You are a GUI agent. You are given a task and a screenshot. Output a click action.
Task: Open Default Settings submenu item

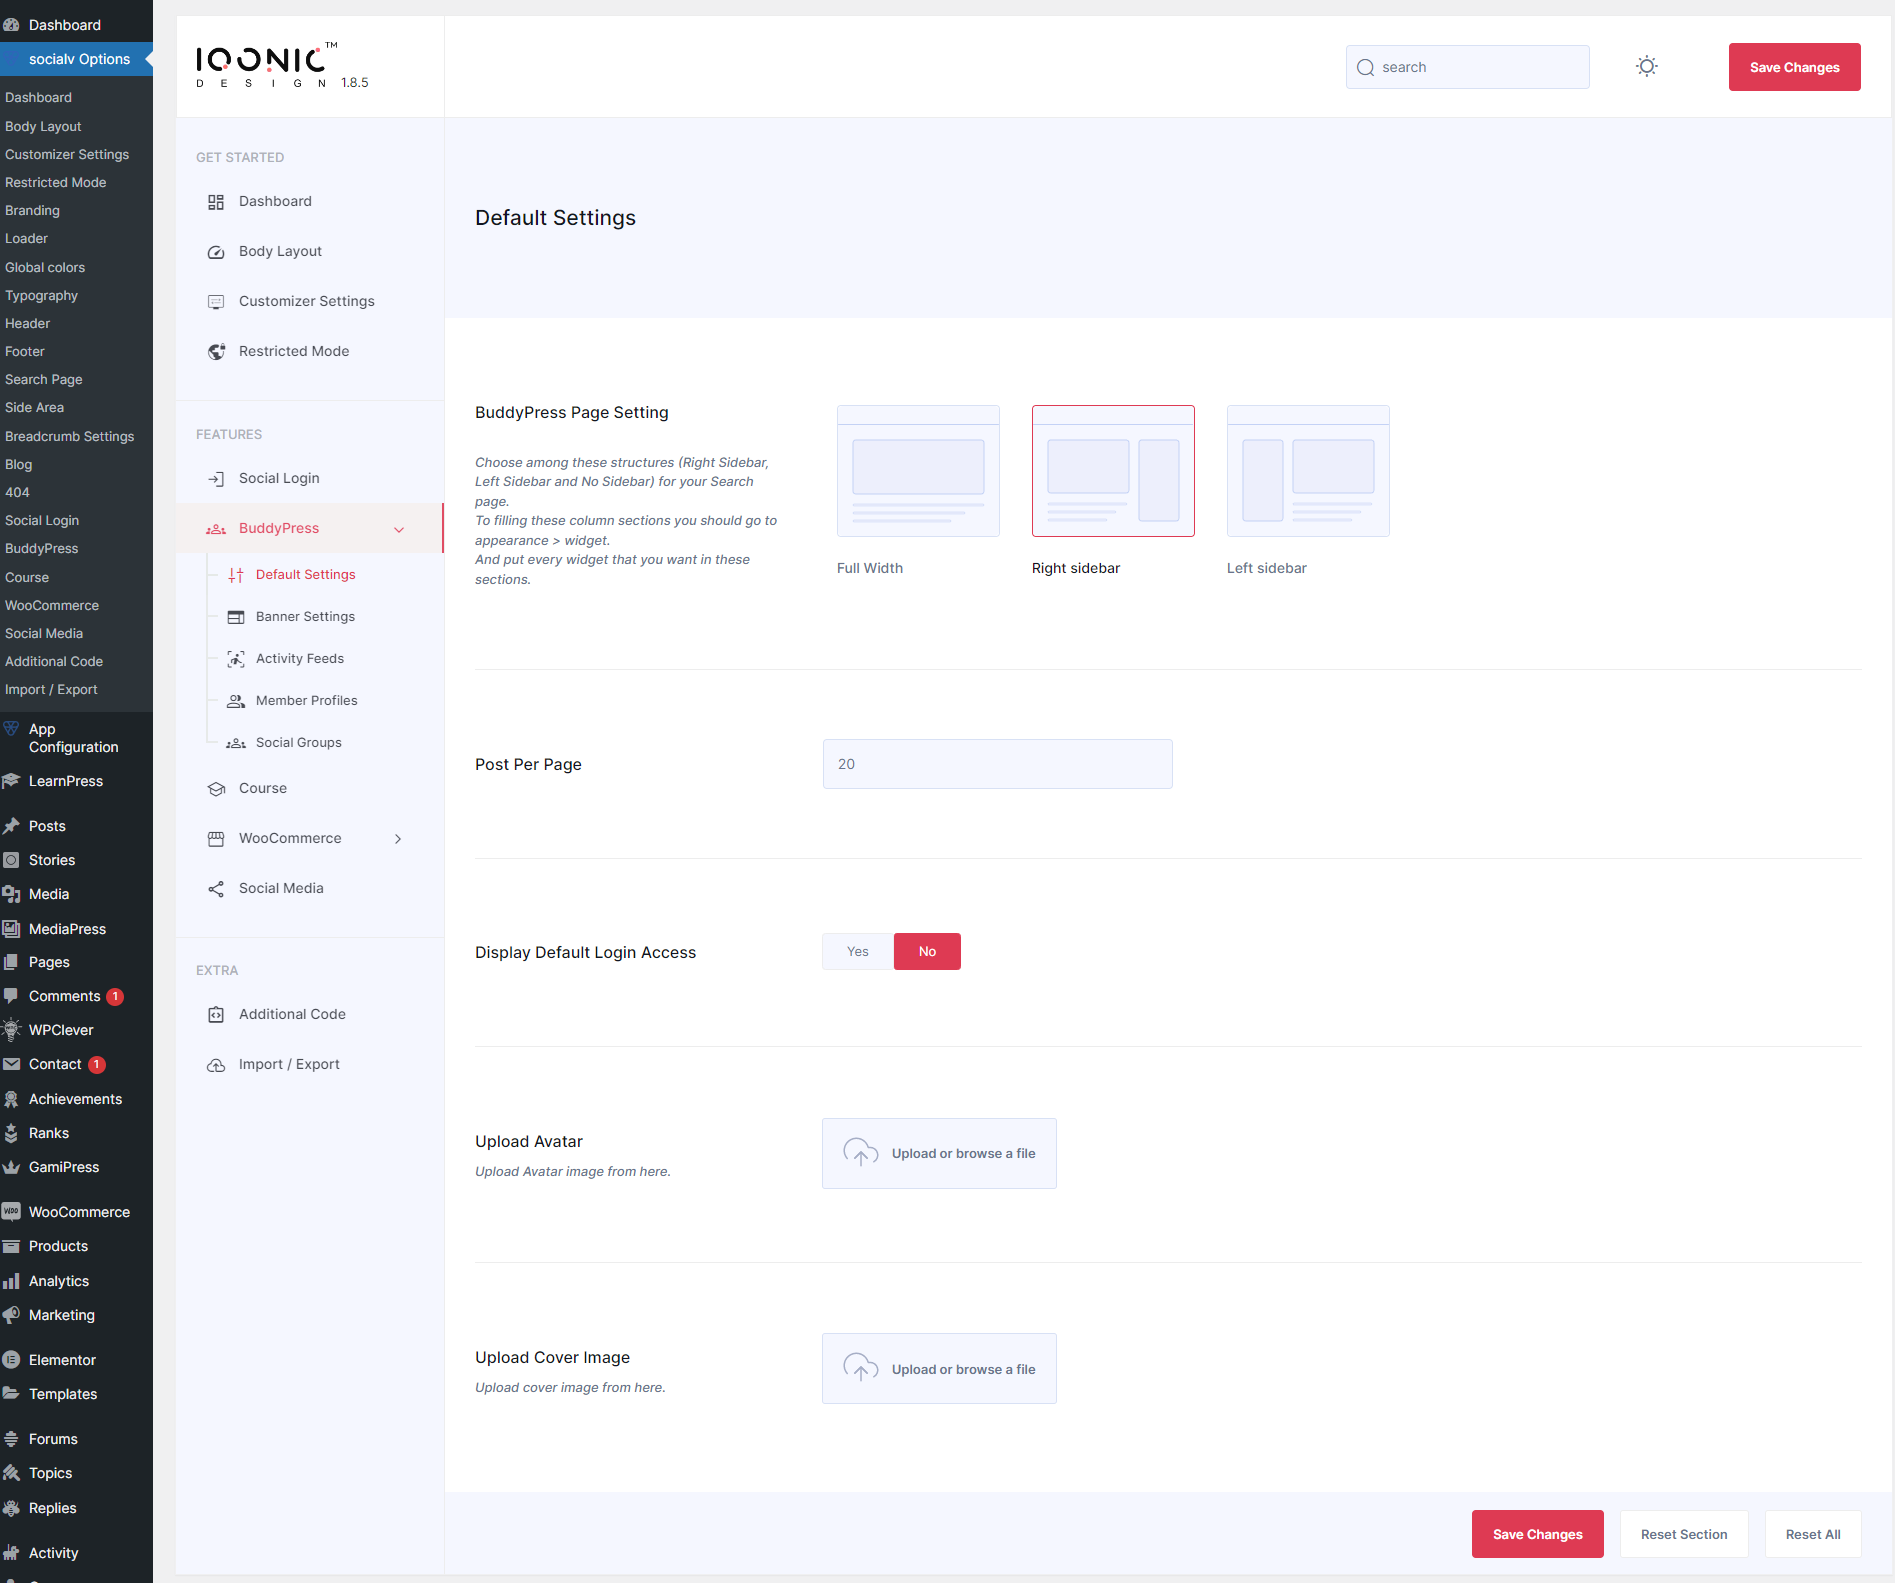pos(306,575)
